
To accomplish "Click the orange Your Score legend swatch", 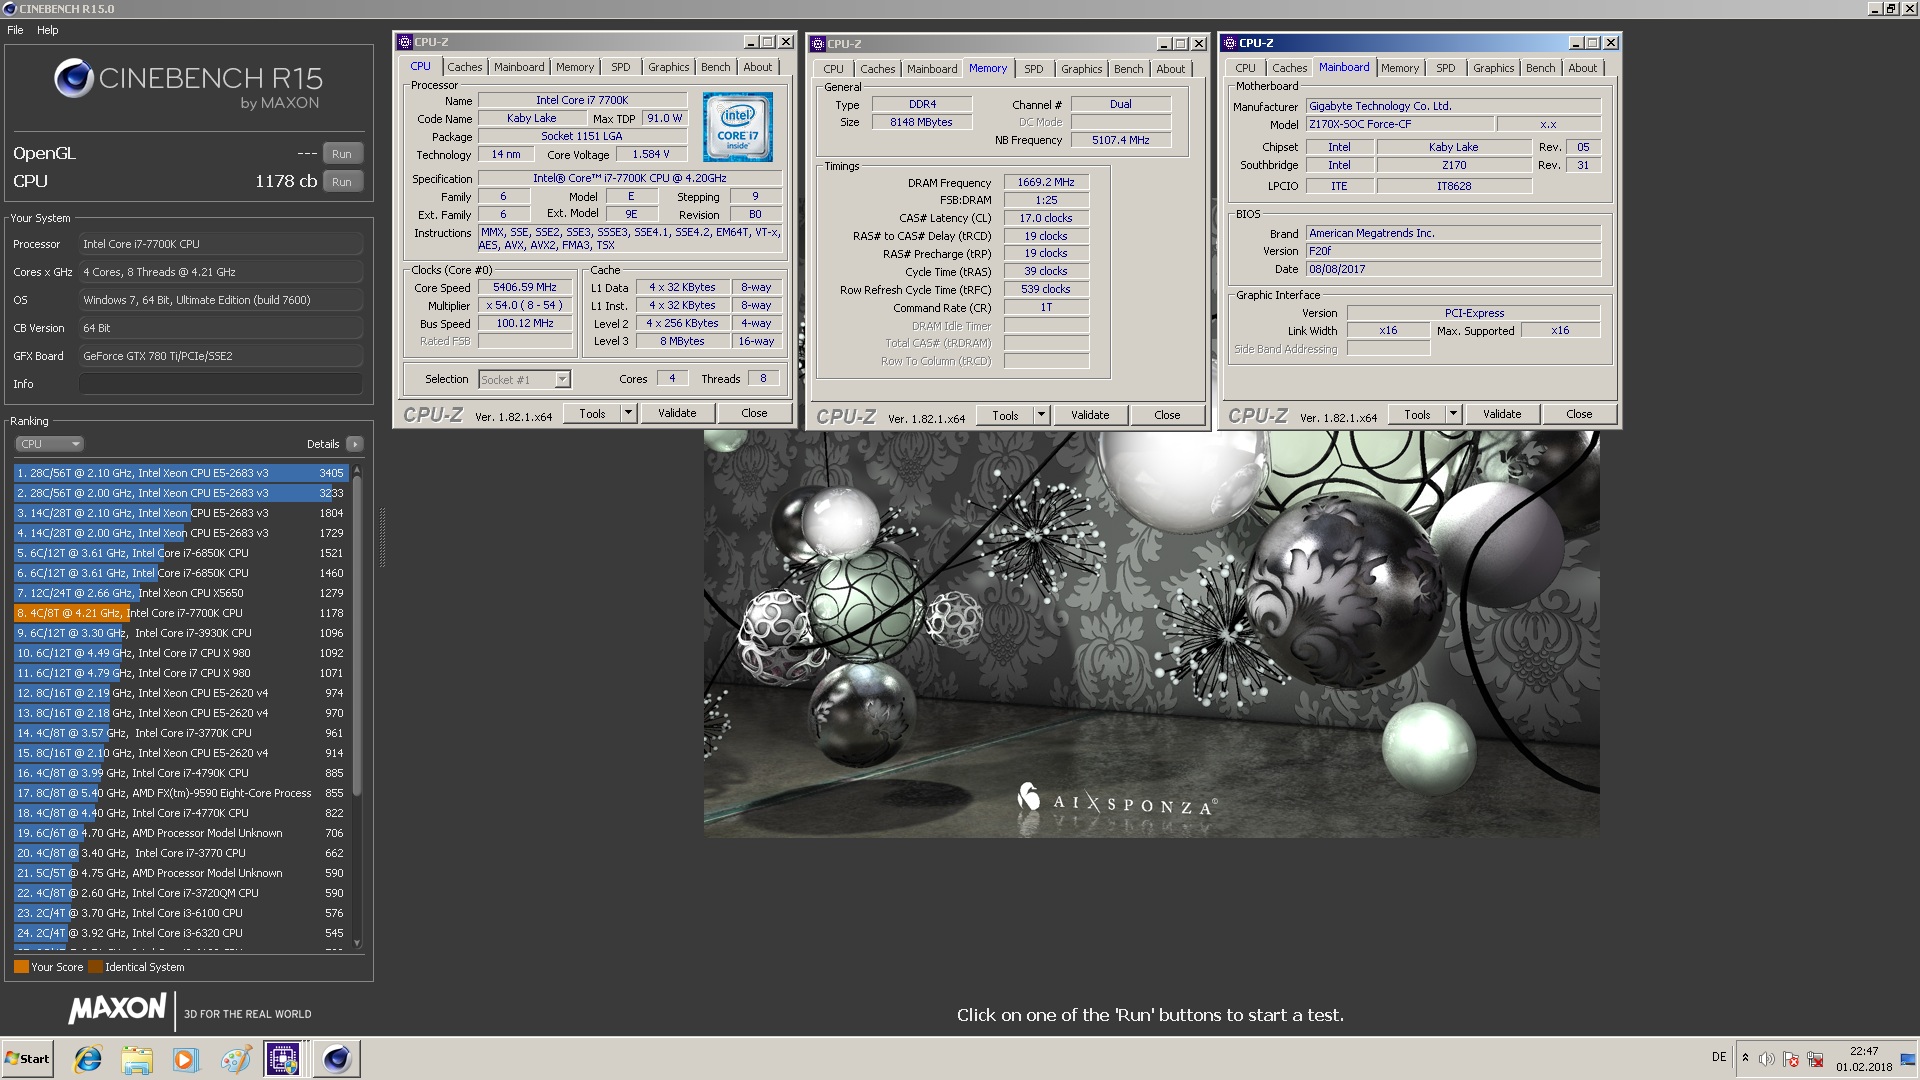I will [21, 967].
